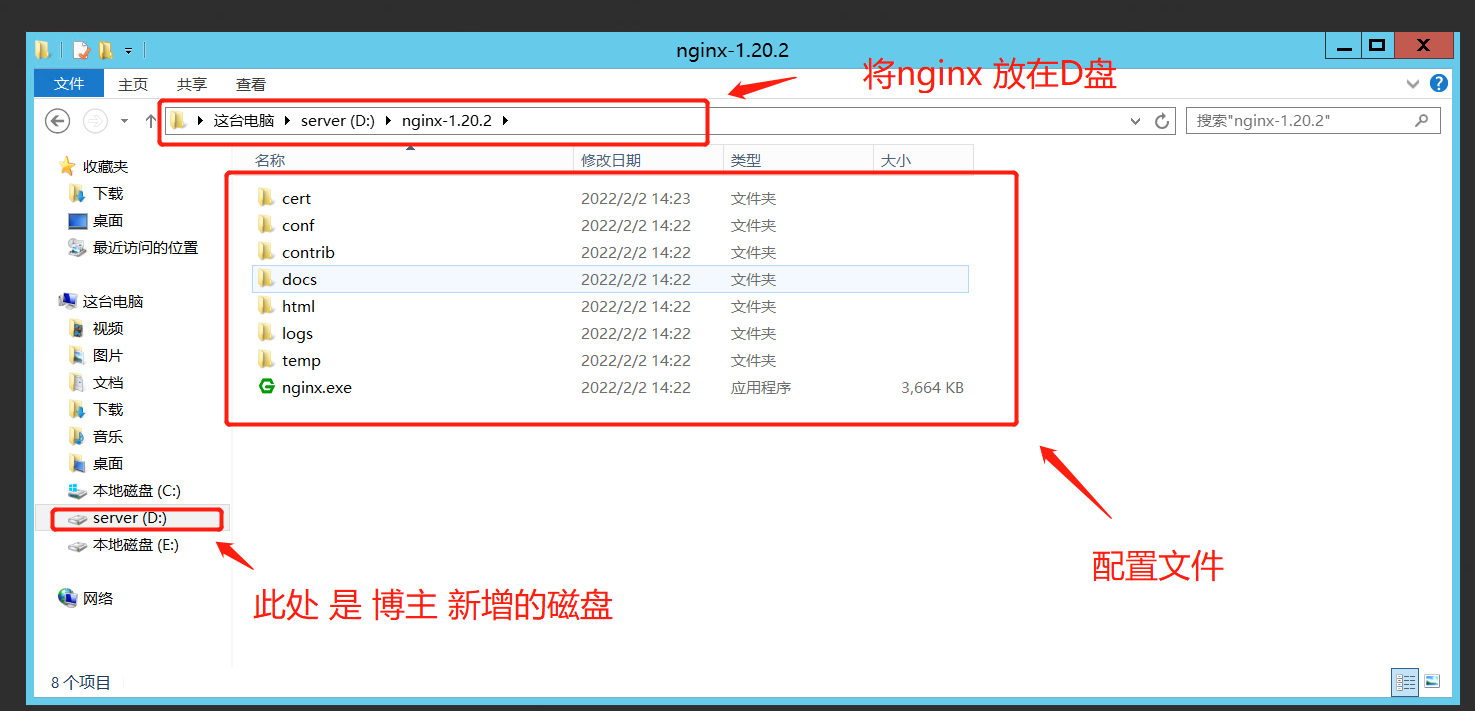1475x711 pixels.
Task: Open the 音乐 library folder
Action: 108,436
